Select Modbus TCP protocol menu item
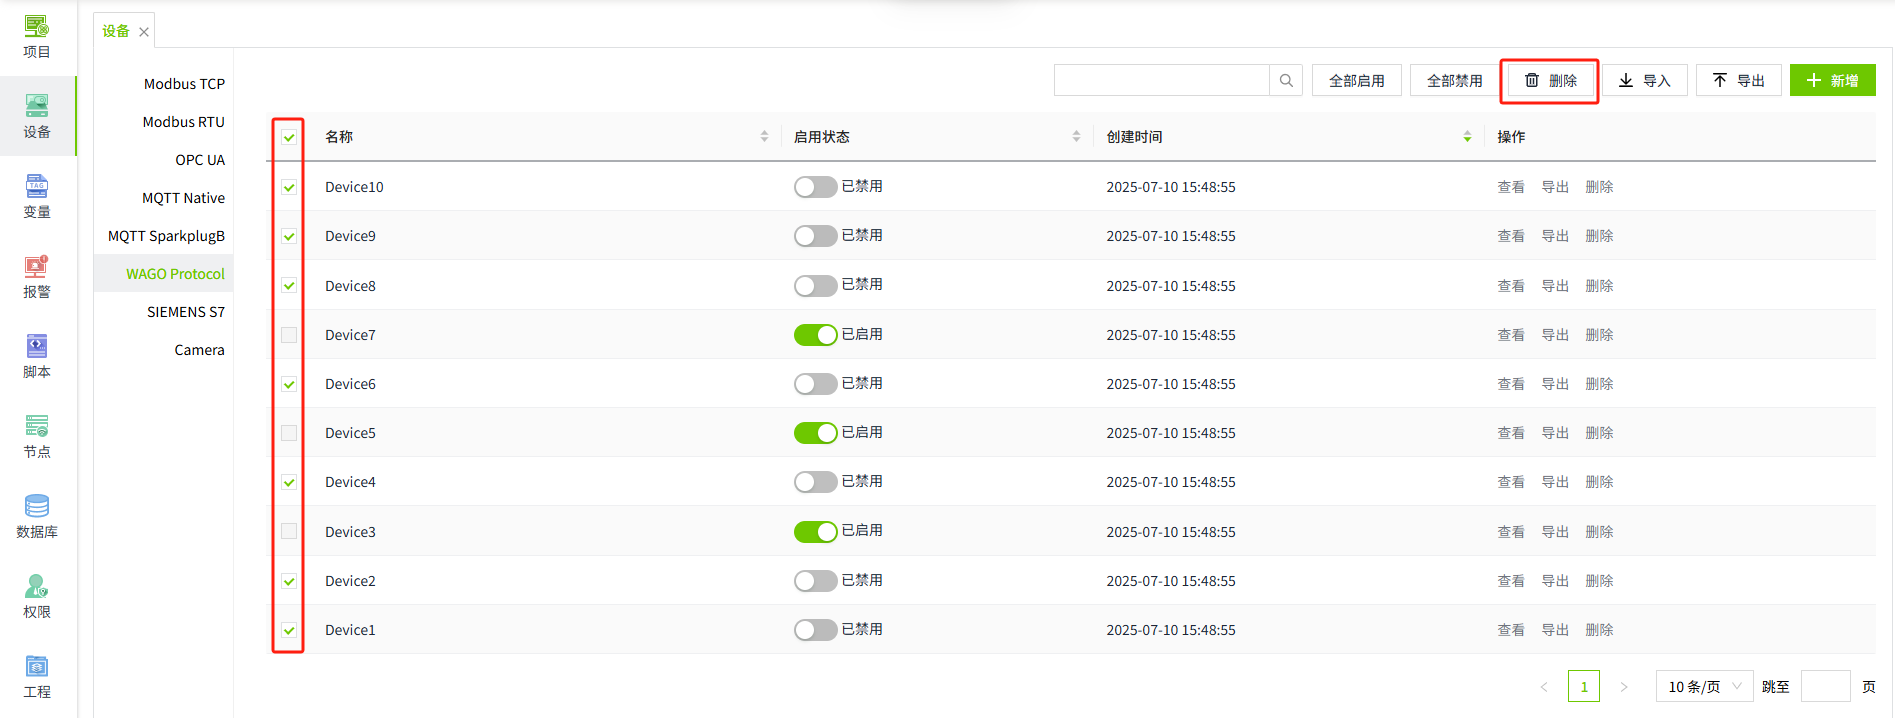This screenshot has width=1895, height=718. 184,84
